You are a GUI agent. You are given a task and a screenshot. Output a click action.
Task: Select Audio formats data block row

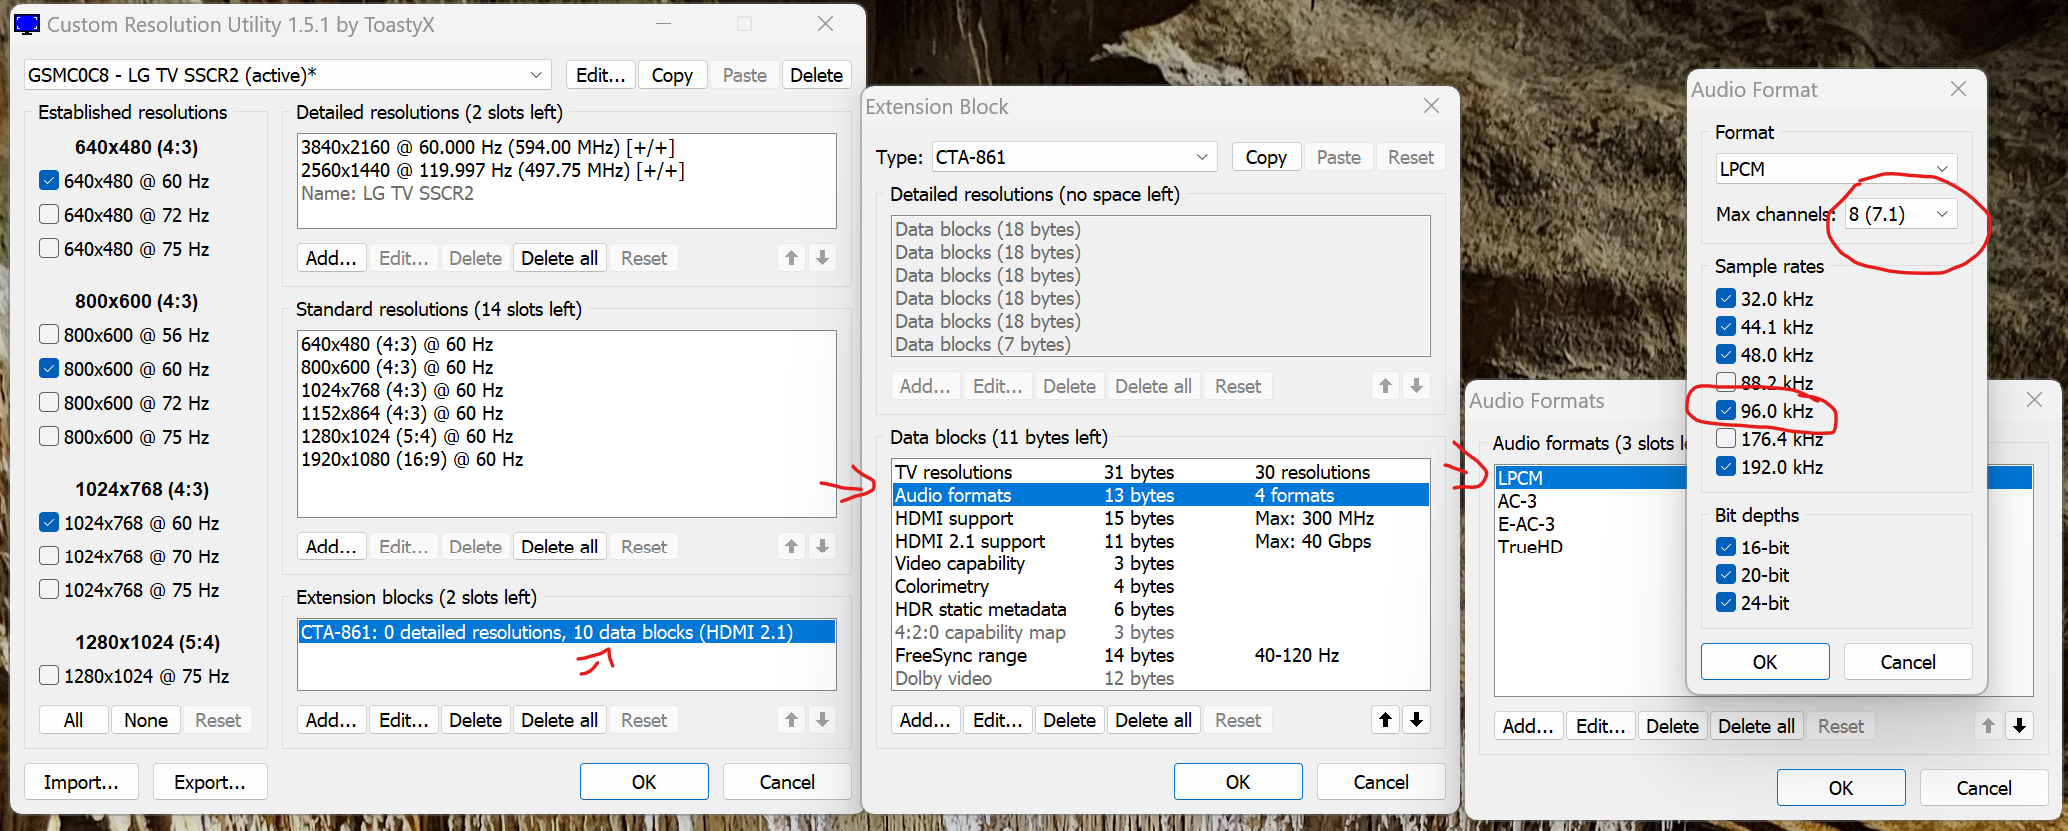point(1160,495)
